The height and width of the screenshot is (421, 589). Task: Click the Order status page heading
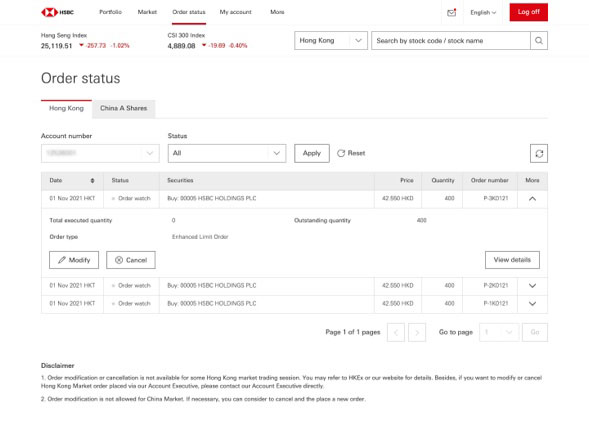click(81, 78)
